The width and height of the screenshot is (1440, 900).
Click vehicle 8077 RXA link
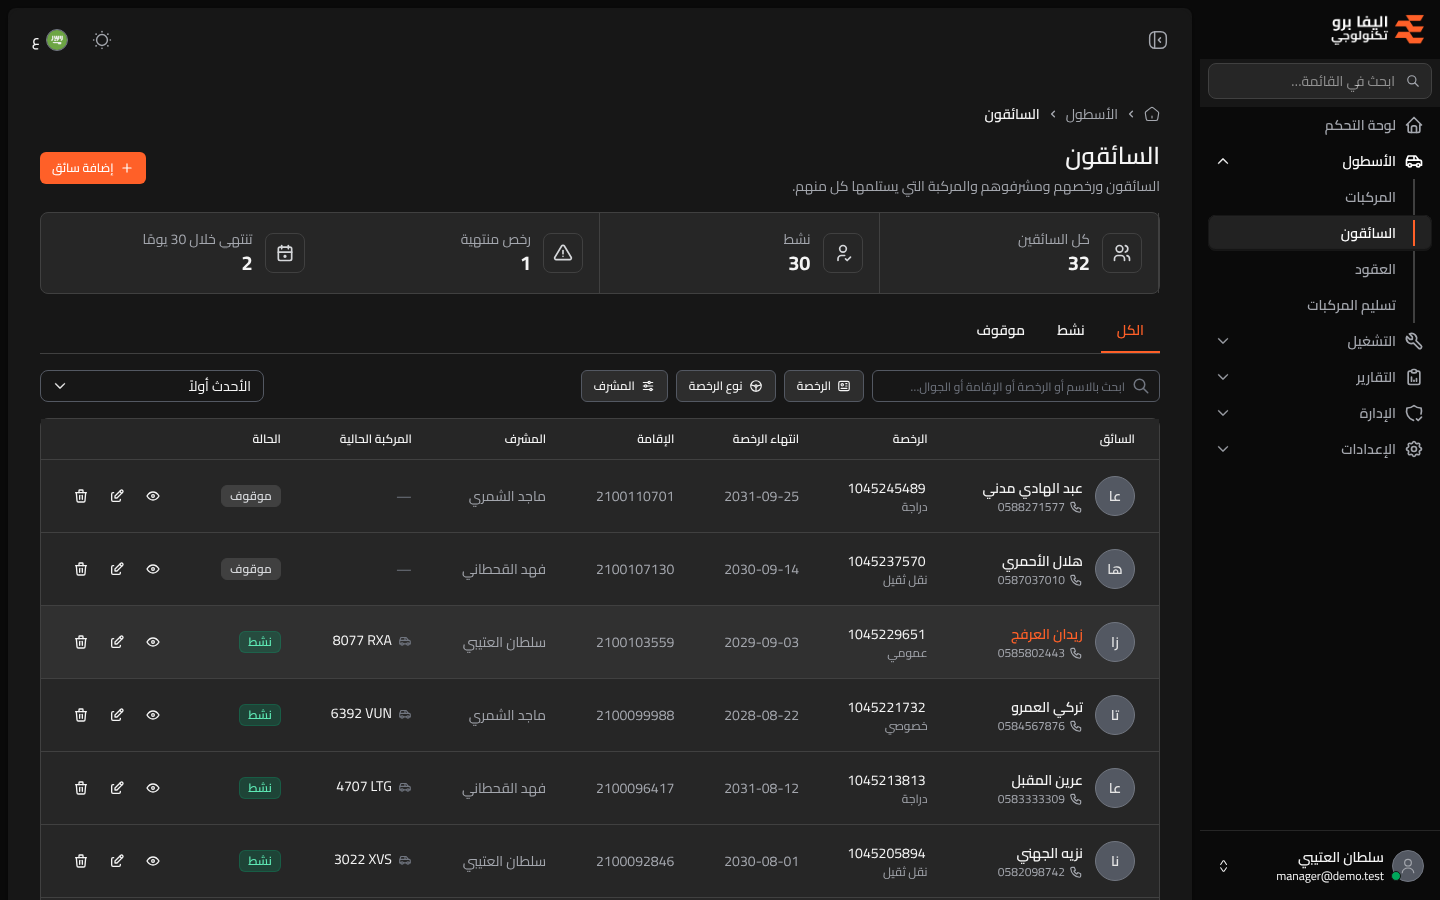point(372,640)
